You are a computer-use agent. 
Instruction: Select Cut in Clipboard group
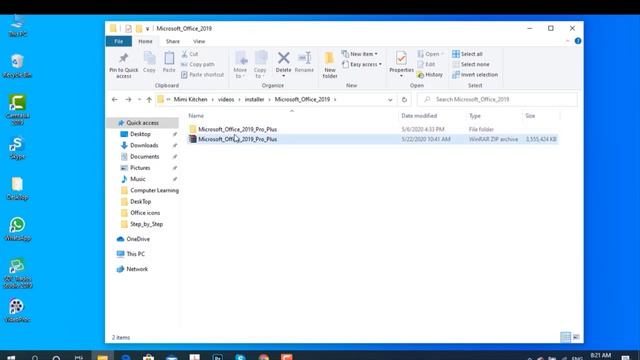coord(190,54)
